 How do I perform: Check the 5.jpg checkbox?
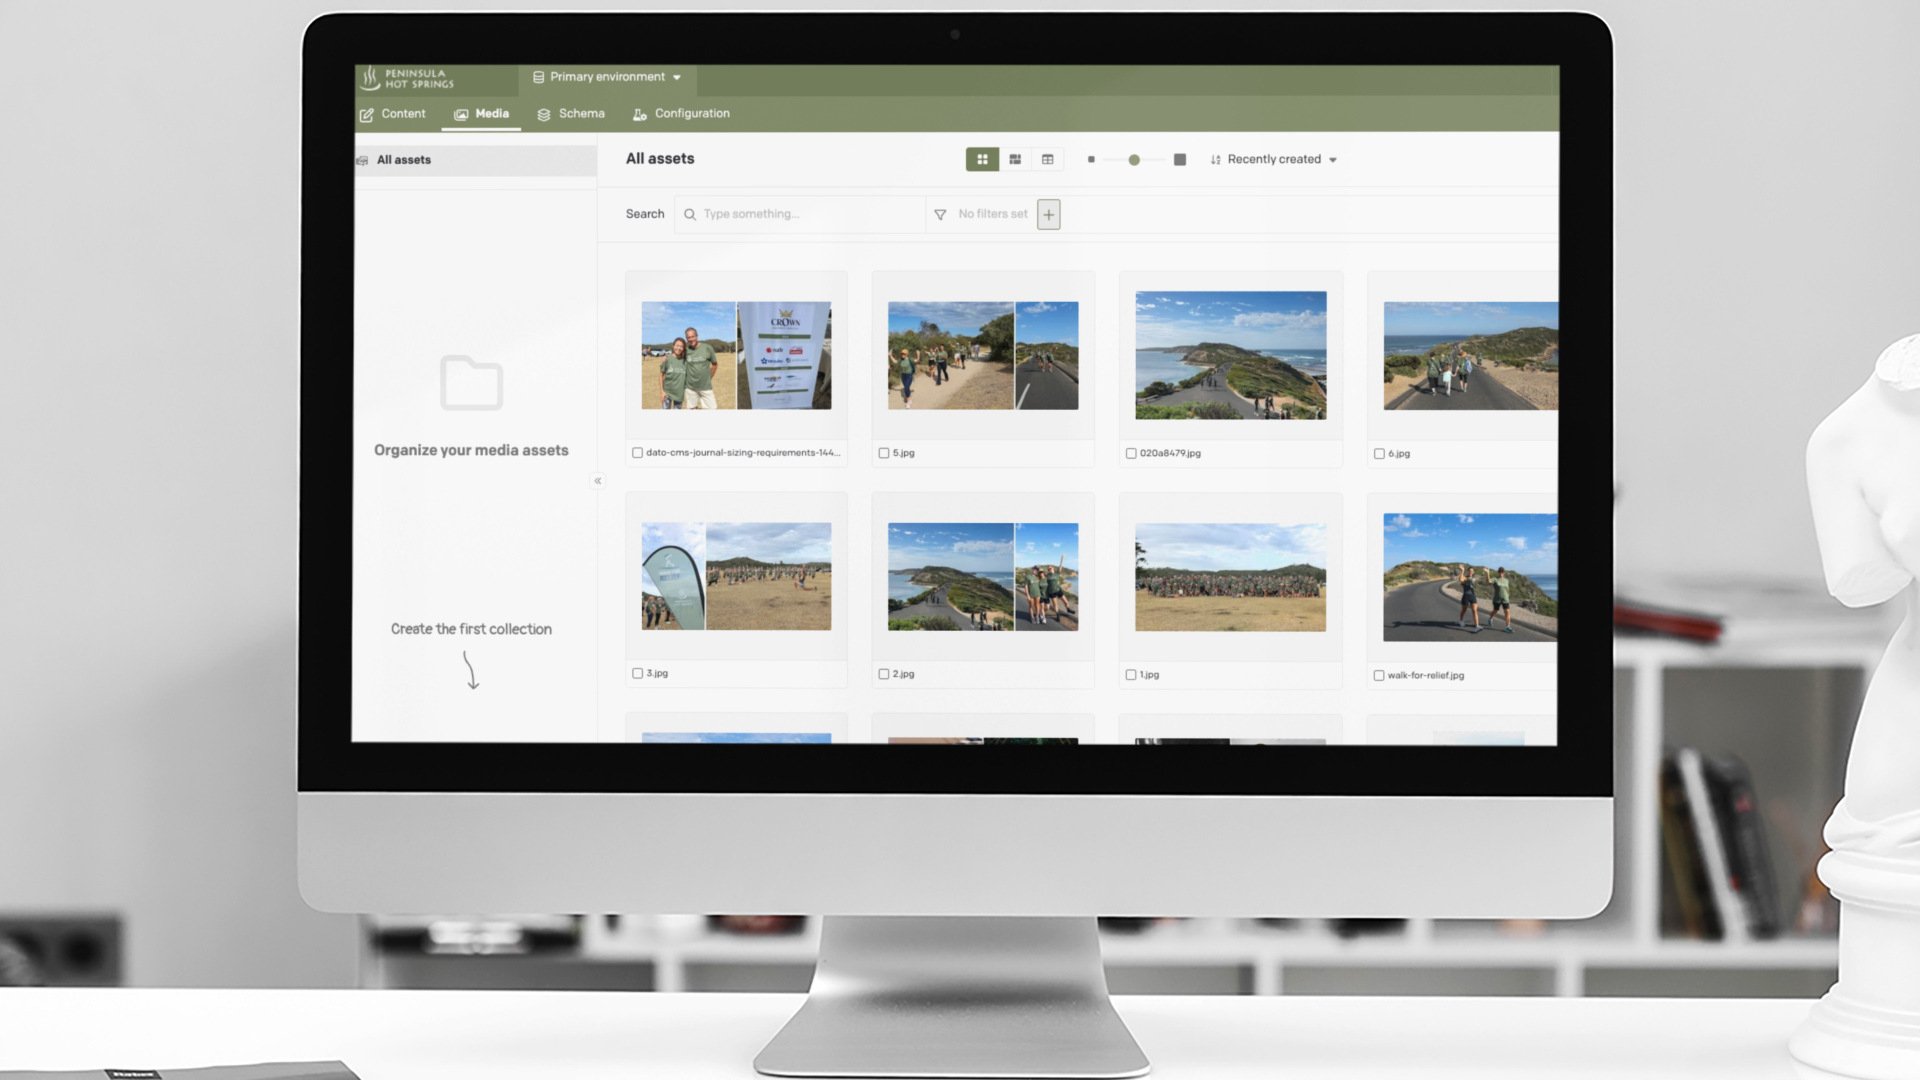pyautogui.click(x=883, y=453)
